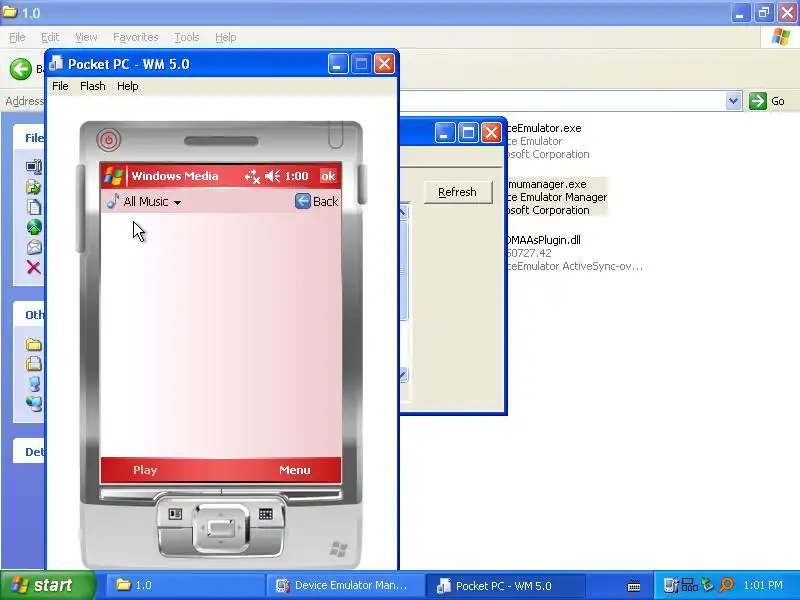Select the DMAAsPlugin.dll file entry
This screenshot has height=600, width=800.
[574, 253]
